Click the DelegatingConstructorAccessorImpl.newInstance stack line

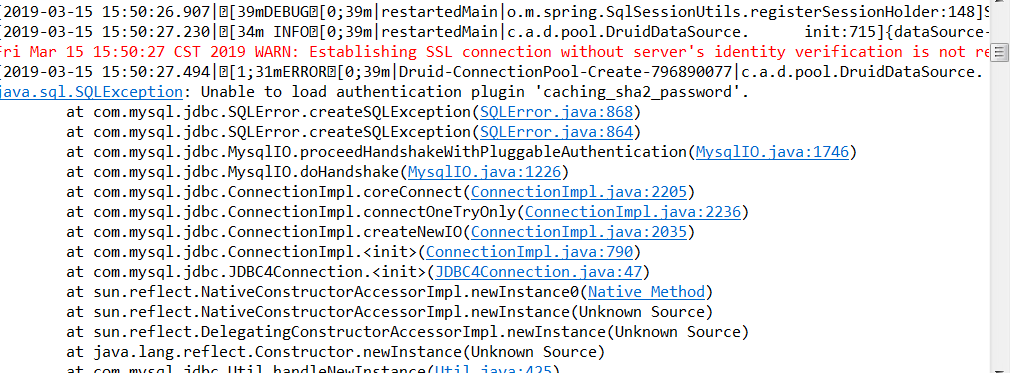[408, 332]
